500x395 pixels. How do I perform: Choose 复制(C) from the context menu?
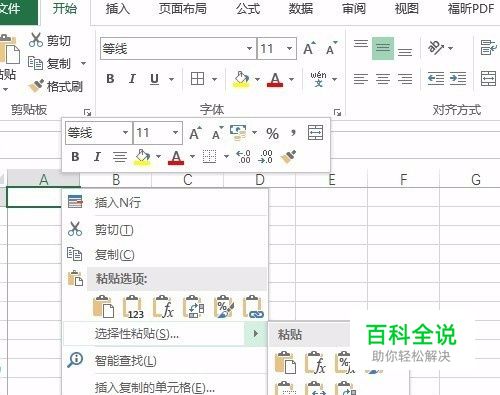point(165,255)
